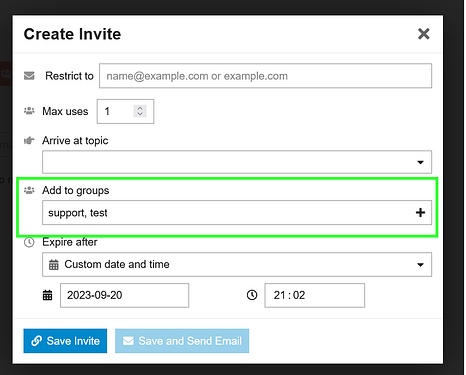Click the 2023-09-20 date field
The height and width of the screenshot is (375, 466).
pyautogui.click(x=124, y=295)
